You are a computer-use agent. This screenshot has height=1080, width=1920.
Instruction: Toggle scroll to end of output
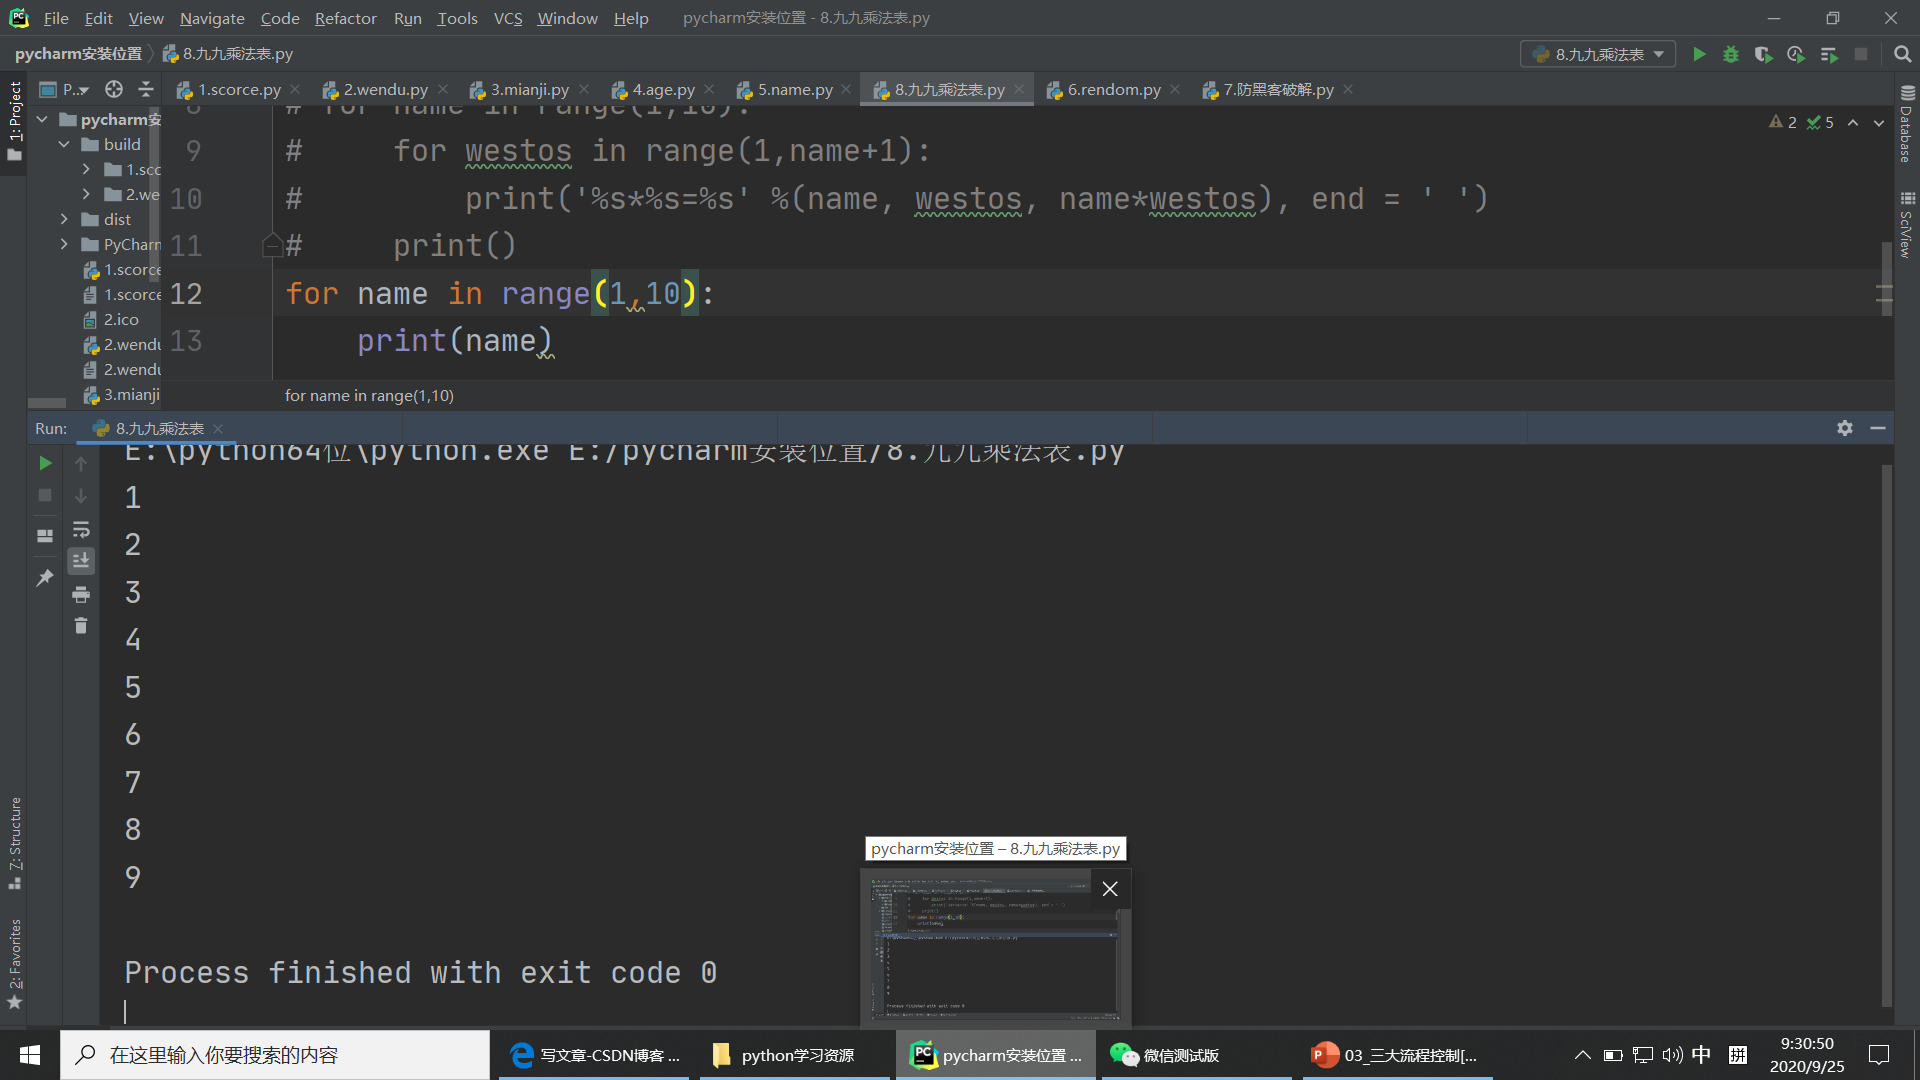pos(81,561)
